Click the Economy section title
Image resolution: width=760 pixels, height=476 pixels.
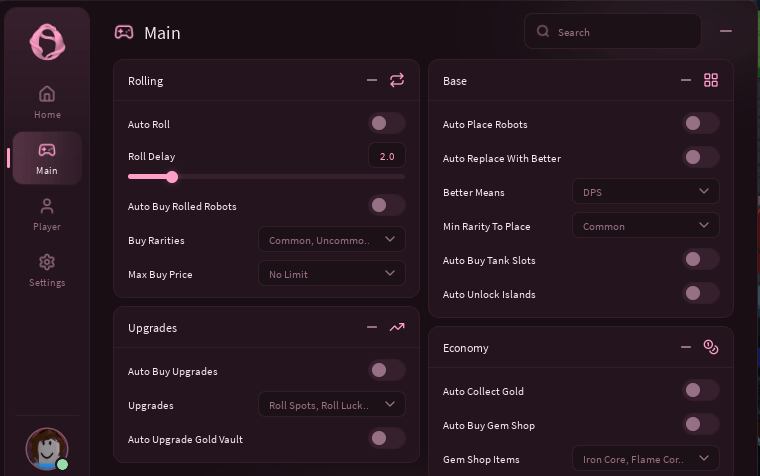pyautogui.click(x=465, y=348)
